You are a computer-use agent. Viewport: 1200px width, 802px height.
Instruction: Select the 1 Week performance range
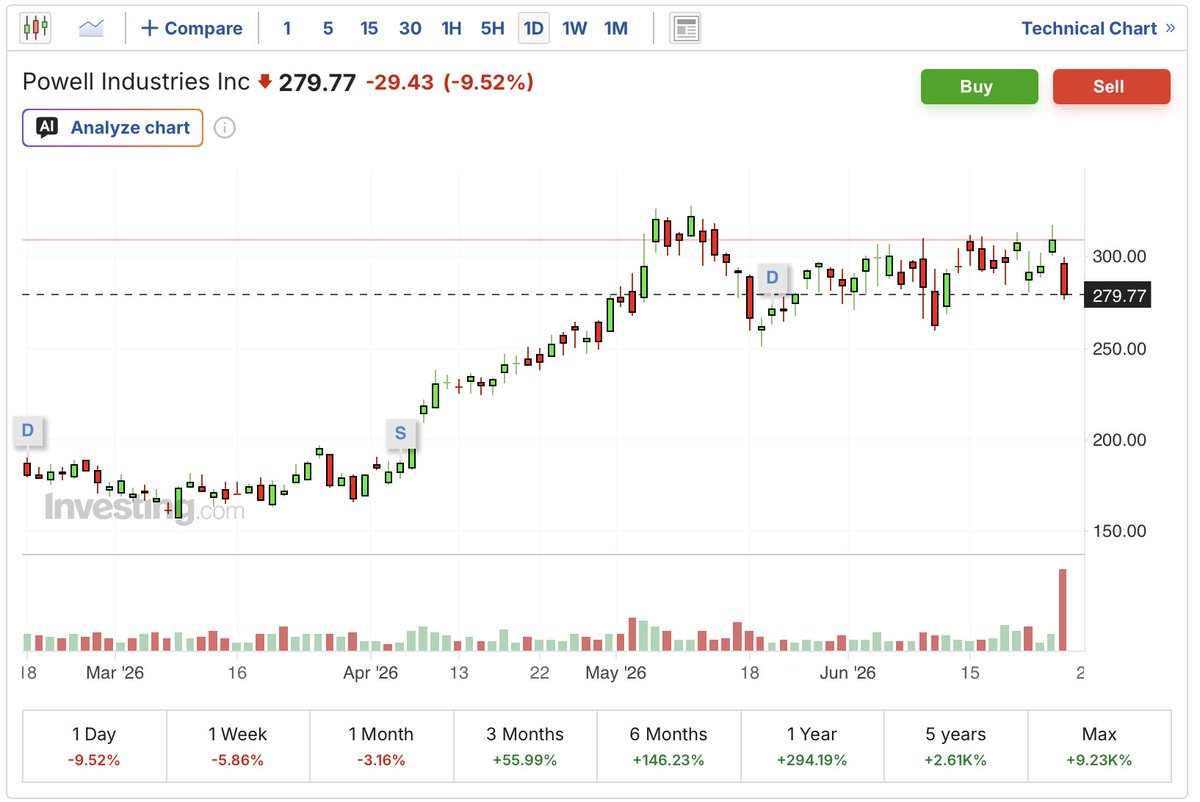point(238,747)
